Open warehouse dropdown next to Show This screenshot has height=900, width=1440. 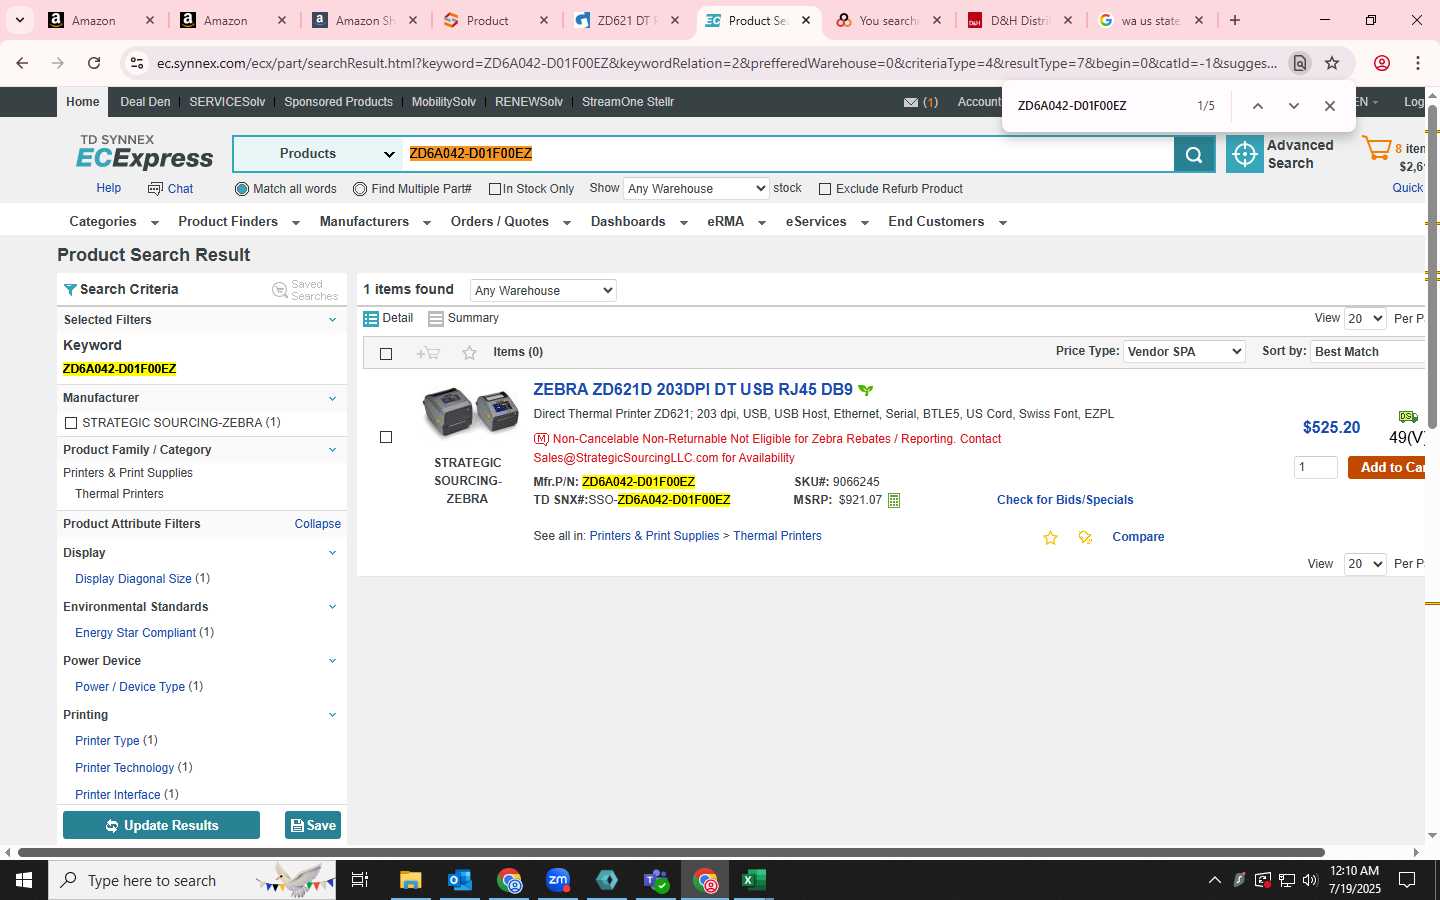(x=696, y=188)
